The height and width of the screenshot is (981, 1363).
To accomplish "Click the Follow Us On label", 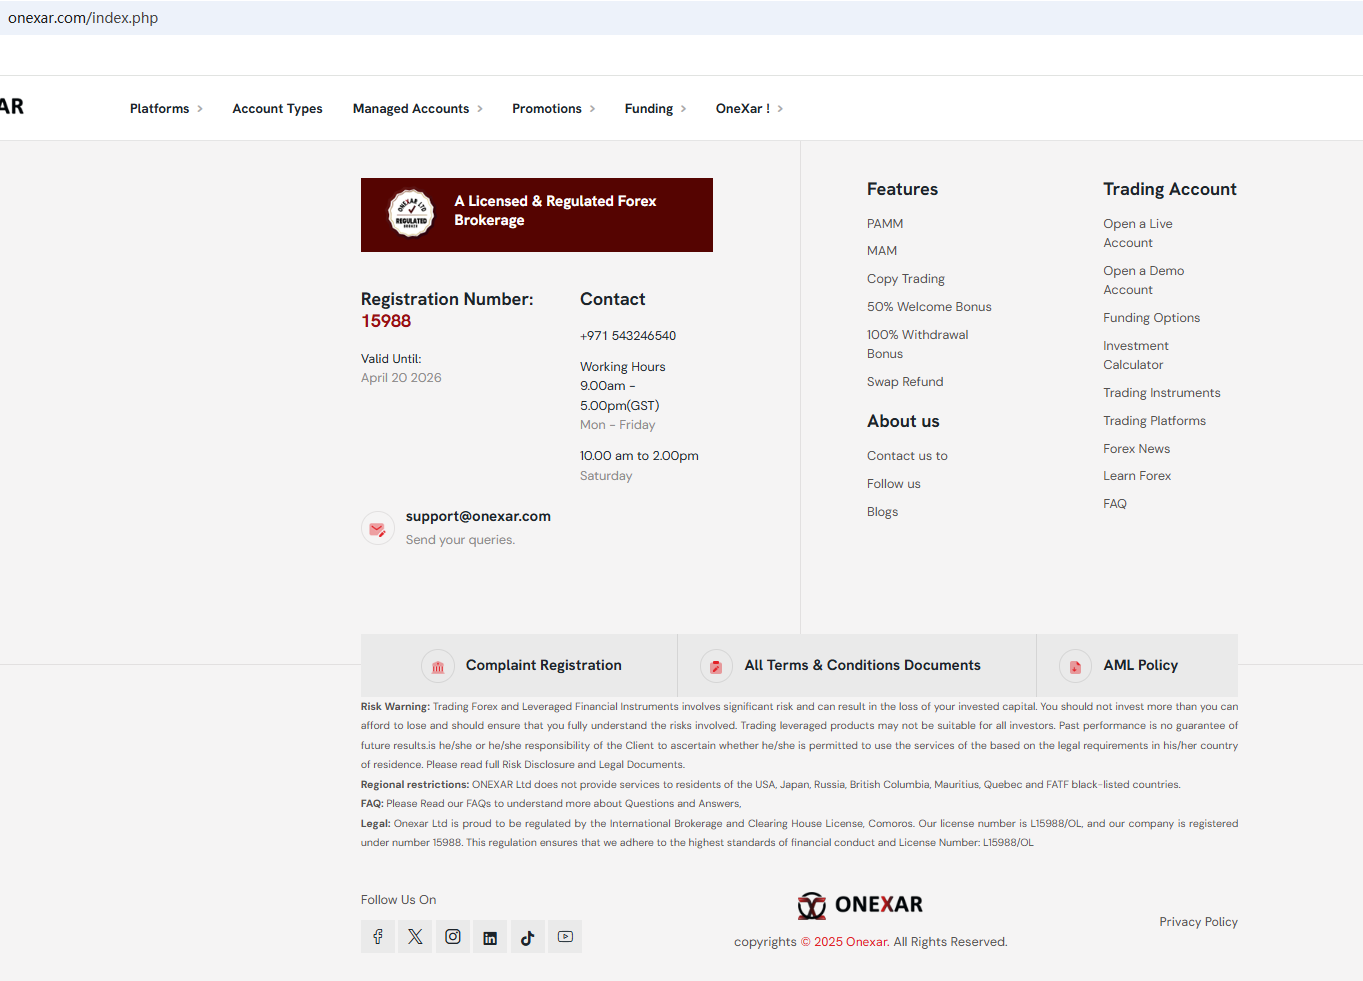I will tap(398, 900).
